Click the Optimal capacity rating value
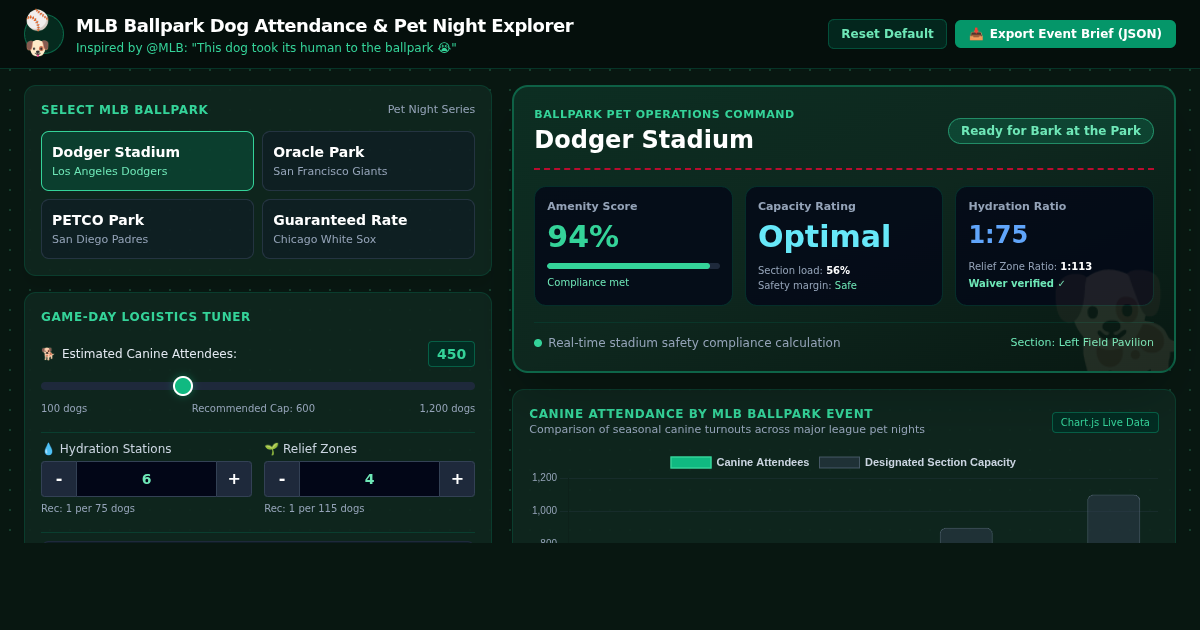 (x=824, y=237)
